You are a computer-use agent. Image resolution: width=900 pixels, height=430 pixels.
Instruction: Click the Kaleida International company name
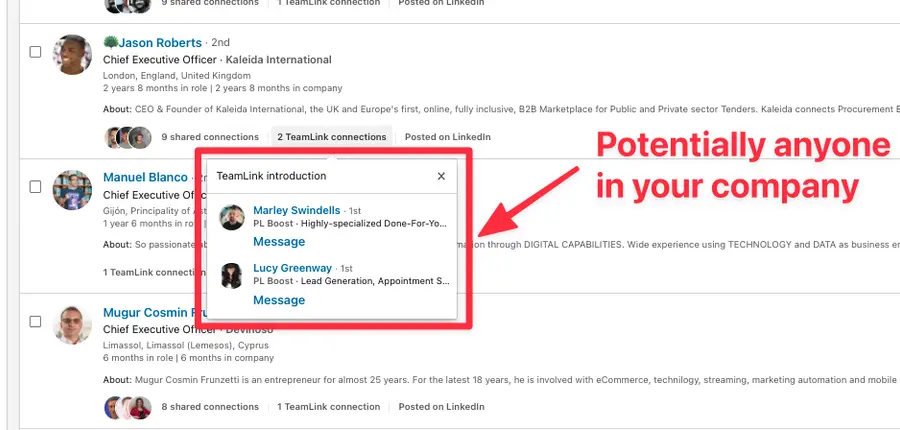coord(278,60)
